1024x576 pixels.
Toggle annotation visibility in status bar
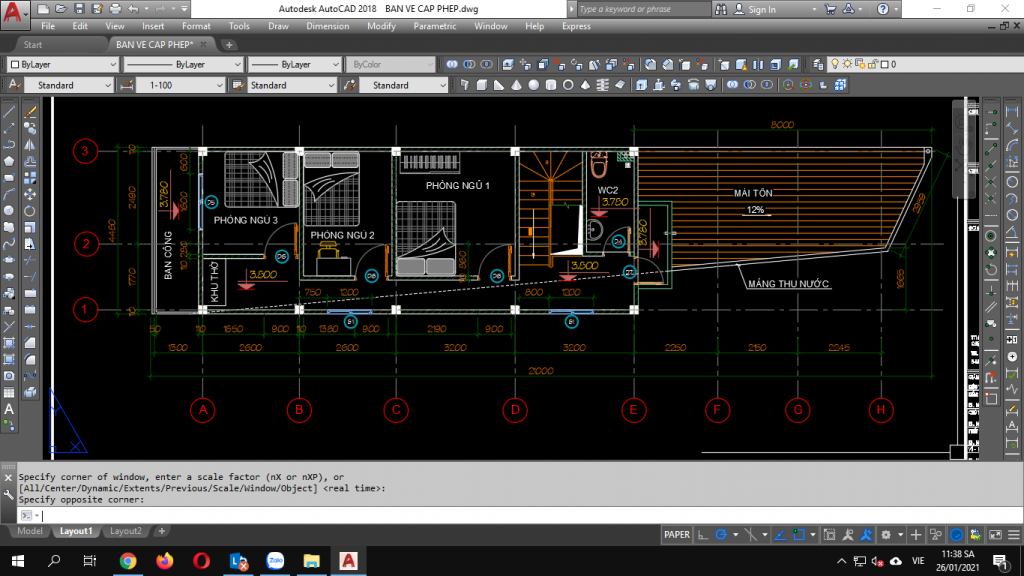coord(848,535)
